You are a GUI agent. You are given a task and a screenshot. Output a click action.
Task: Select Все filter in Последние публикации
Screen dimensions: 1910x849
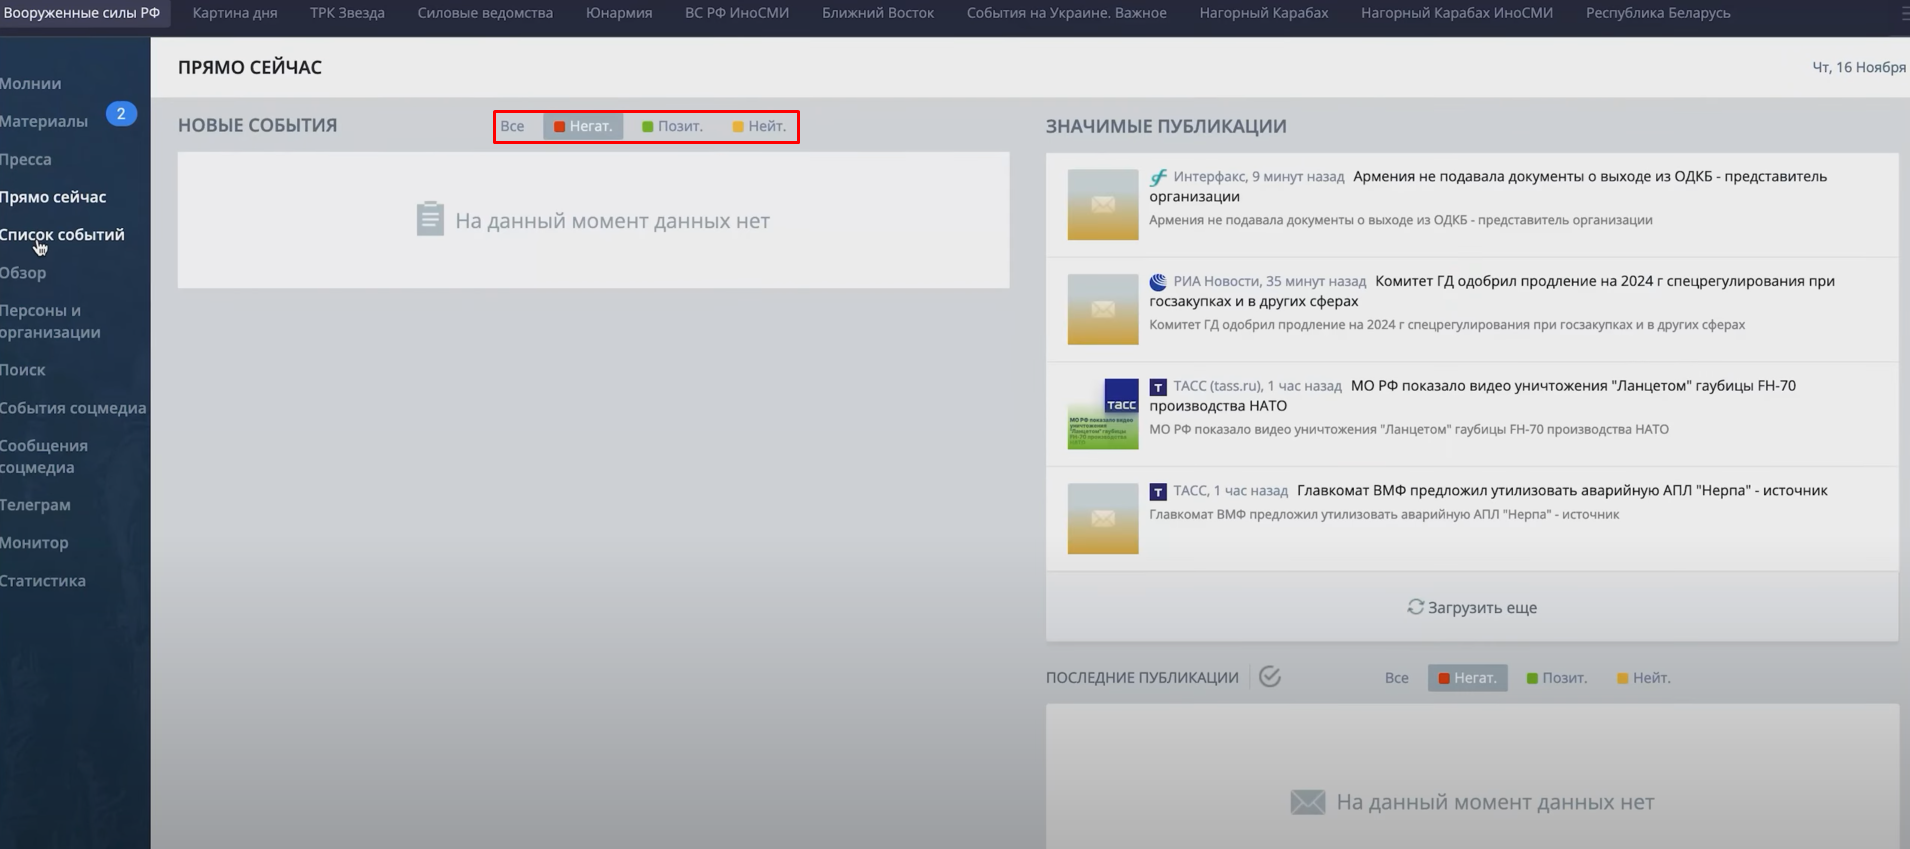(1396, 678)
